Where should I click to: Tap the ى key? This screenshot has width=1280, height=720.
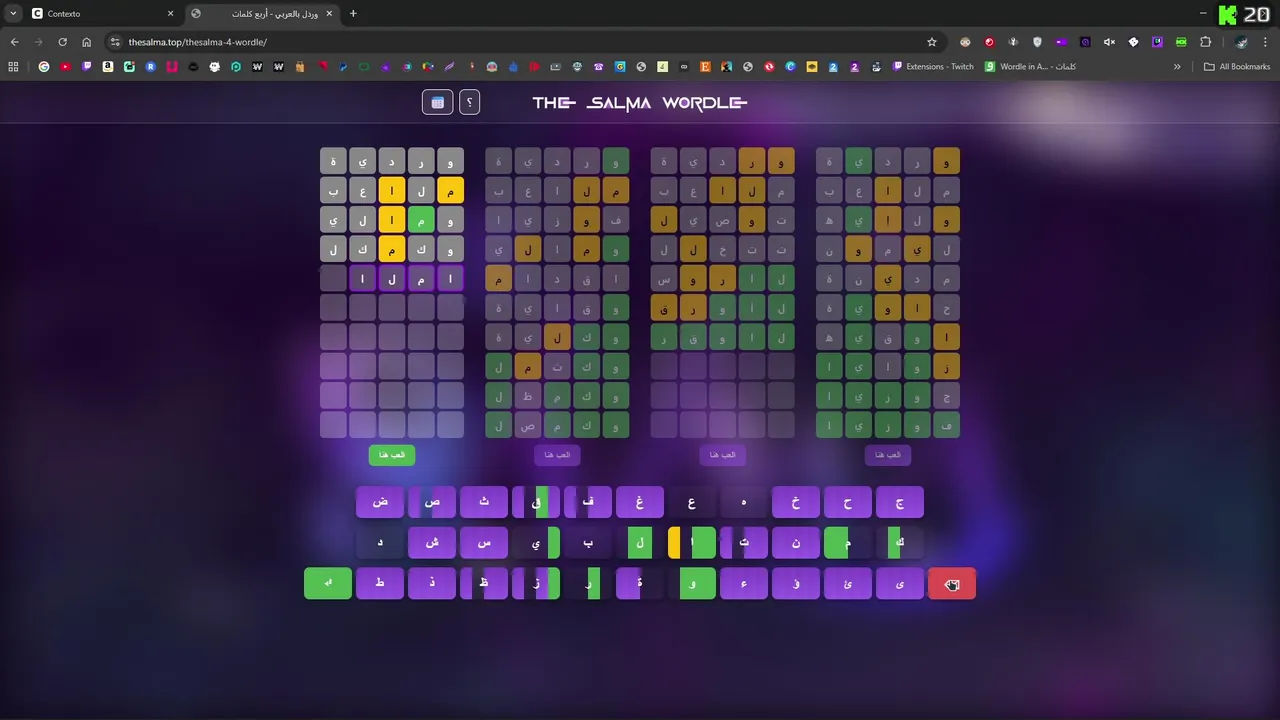(x=900, y=584)
